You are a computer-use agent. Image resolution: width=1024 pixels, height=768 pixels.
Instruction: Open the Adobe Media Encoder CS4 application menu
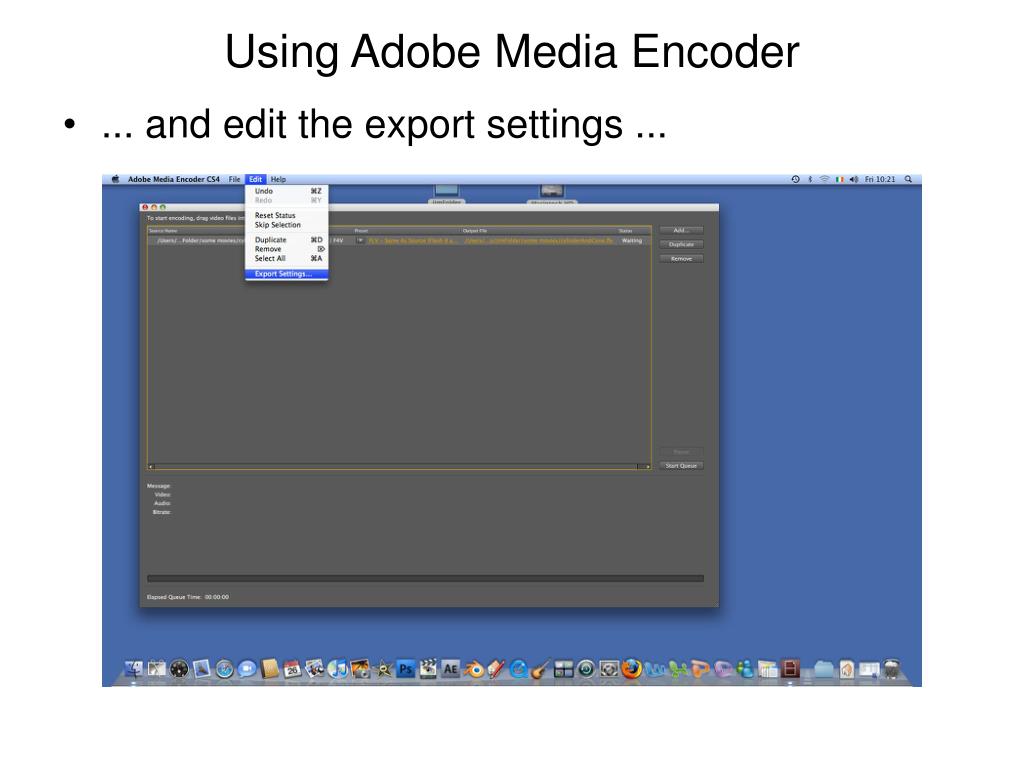(x=174, y=179)
